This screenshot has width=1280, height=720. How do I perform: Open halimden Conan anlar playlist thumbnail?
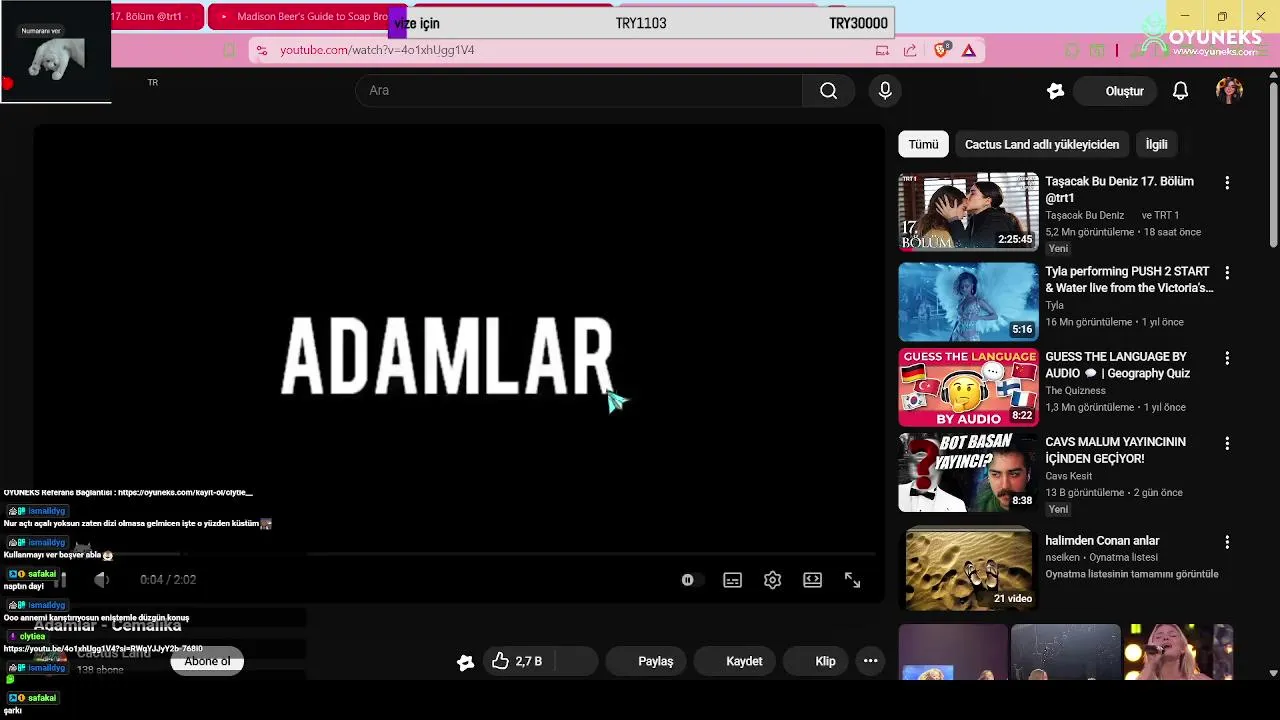pos(968,568)
